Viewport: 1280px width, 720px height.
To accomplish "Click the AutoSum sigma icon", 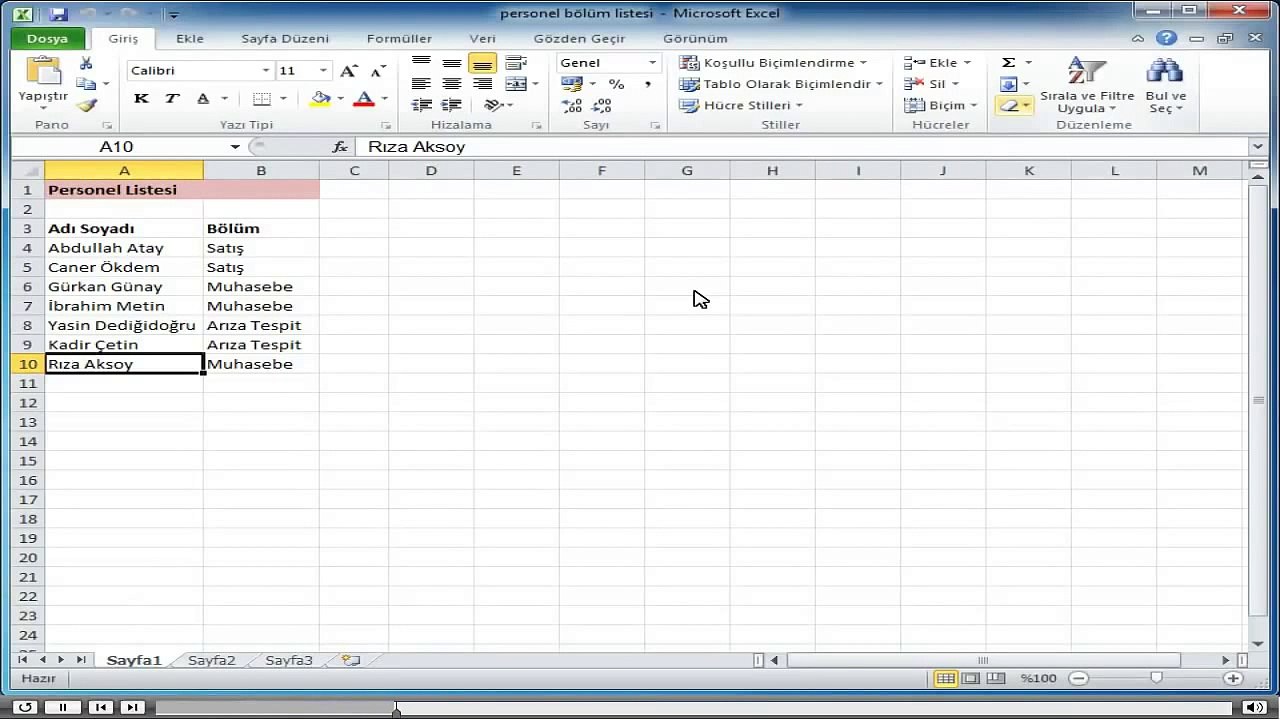I will [x=1009, y=62].
